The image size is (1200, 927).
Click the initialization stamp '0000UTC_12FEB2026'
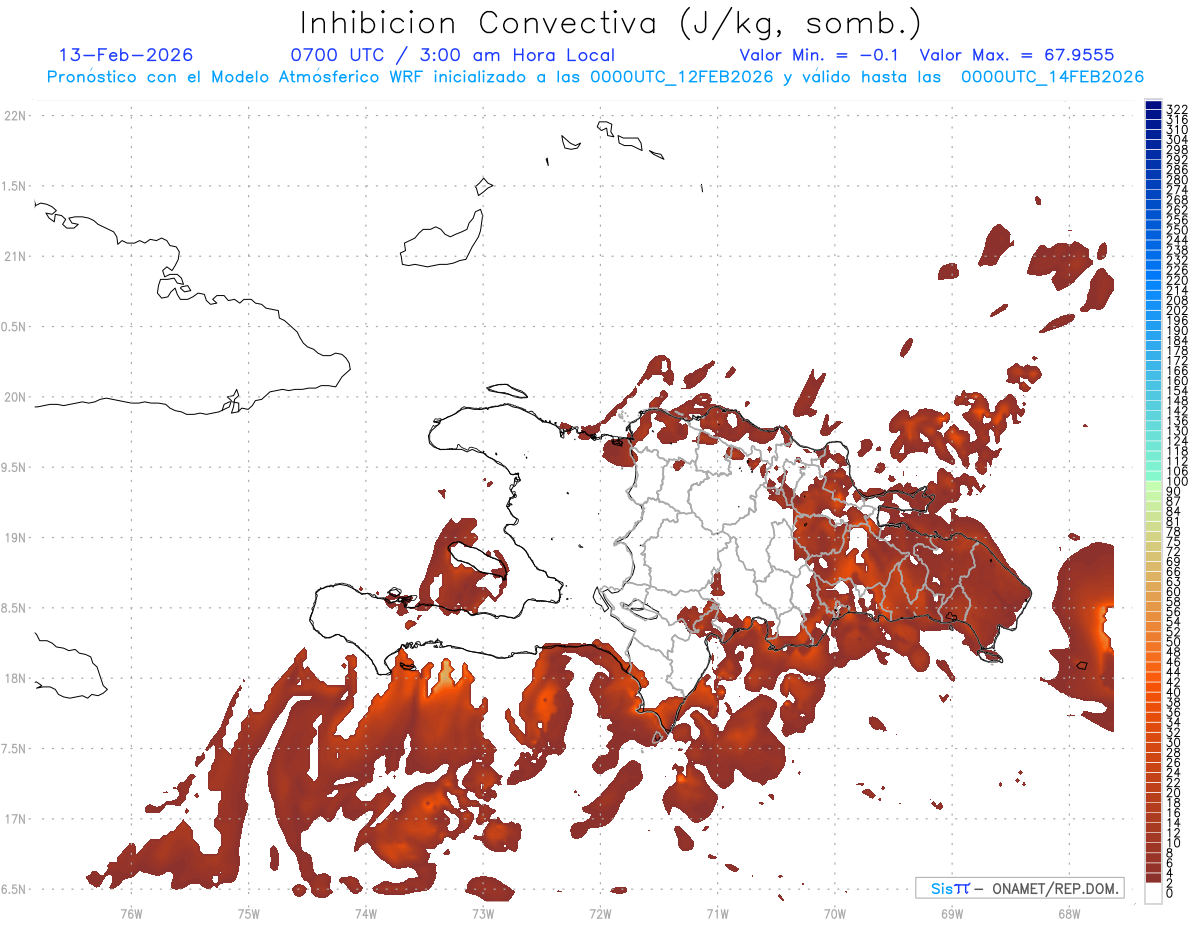pyautogui.click(x=681, y=77)
